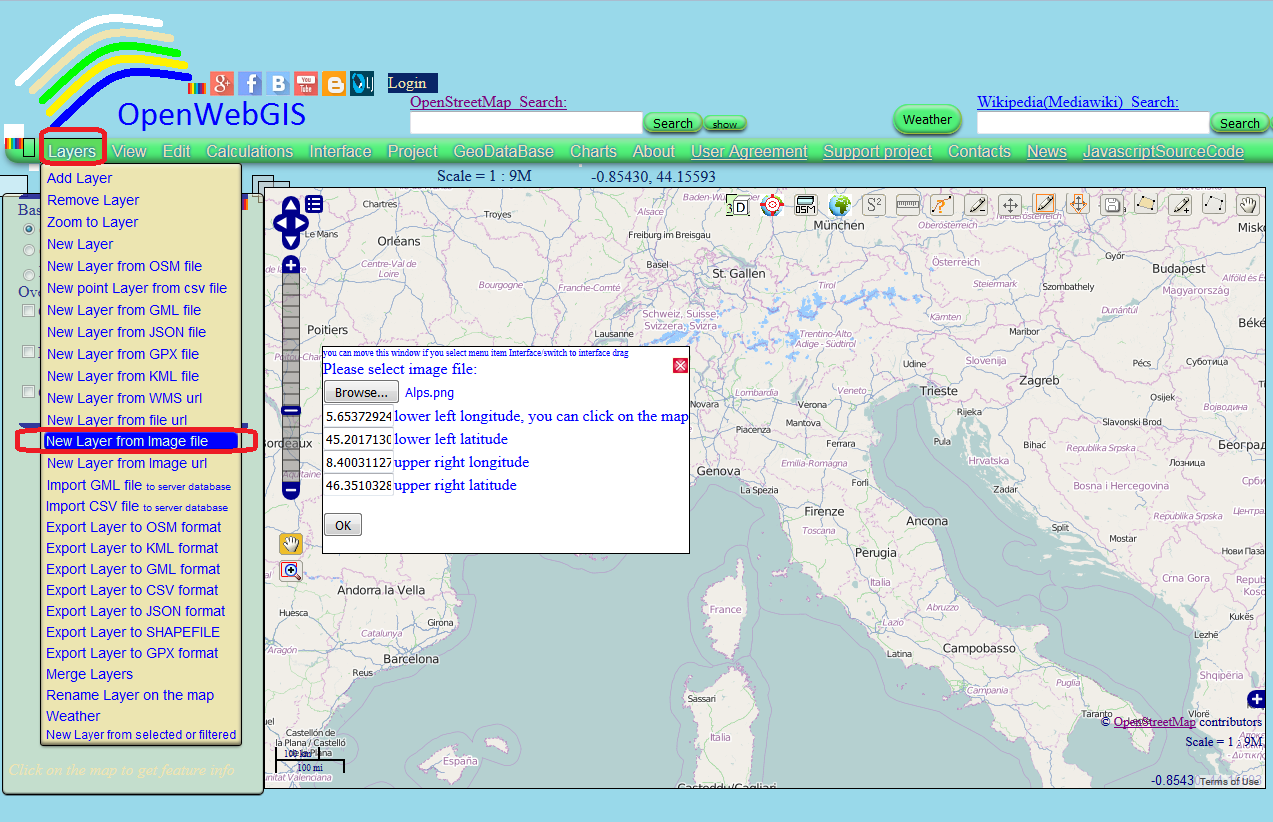
Task: Click OK in image file dialog
Action: point(343,526)
